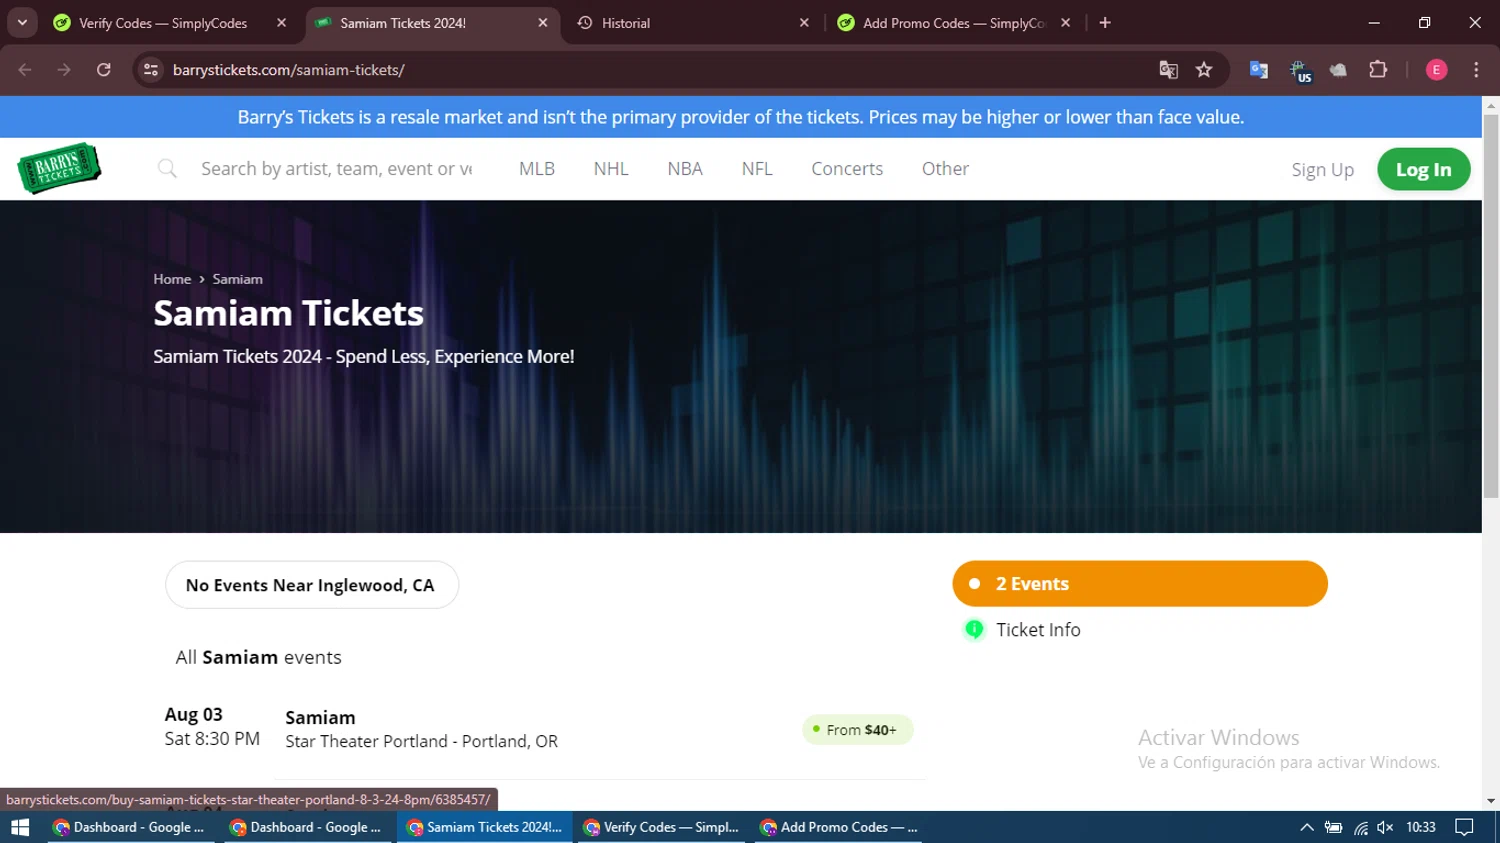The height and width of the screenshot is (843, 1500).
Task: Open the NHL menu
Action: coord(611,169)
